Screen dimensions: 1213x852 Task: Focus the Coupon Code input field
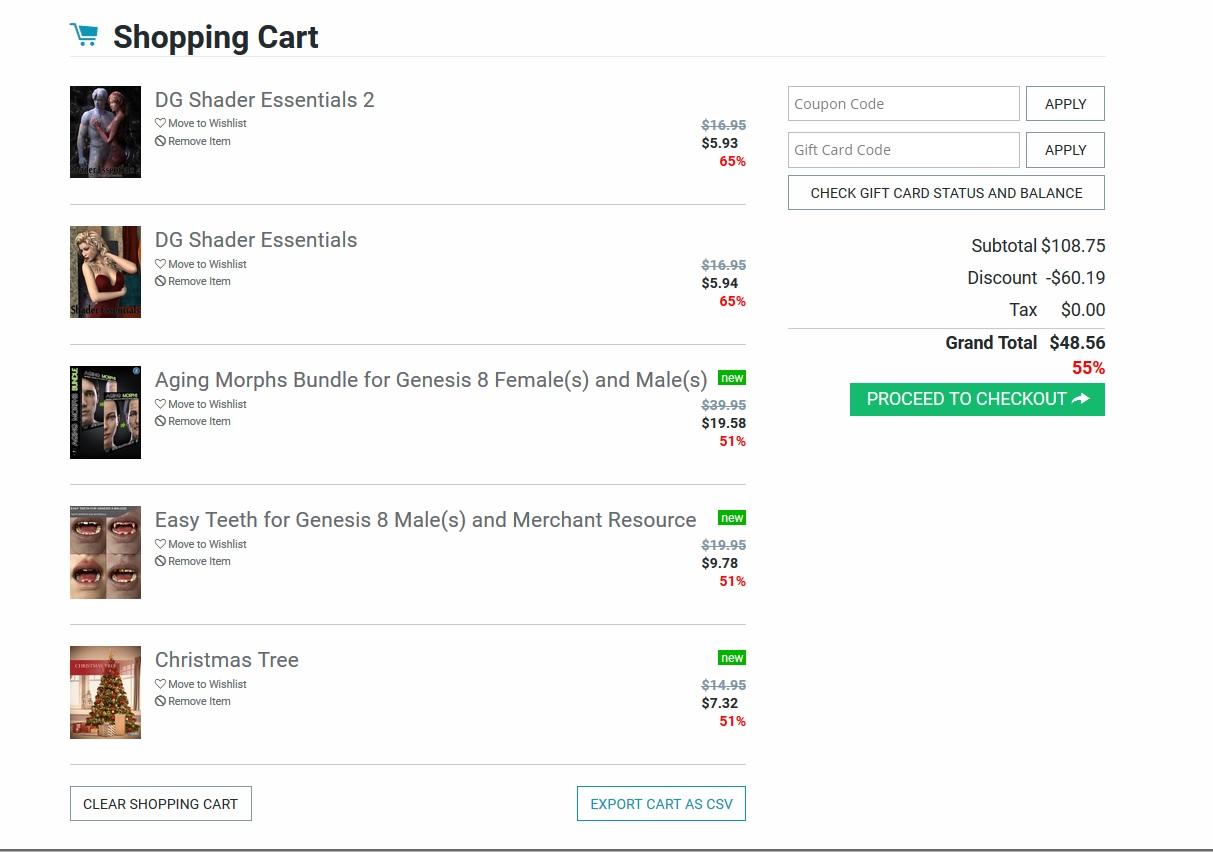point(903,104)
